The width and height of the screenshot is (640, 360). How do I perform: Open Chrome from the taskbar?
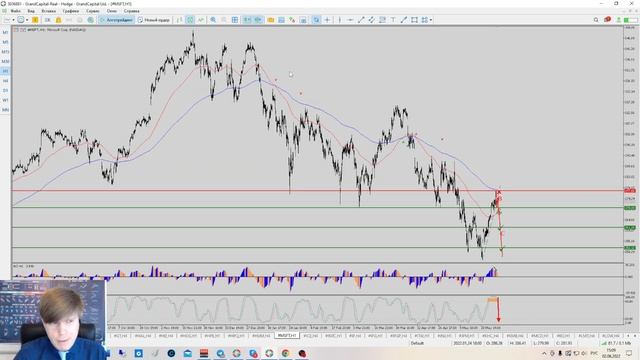(285, 353)
